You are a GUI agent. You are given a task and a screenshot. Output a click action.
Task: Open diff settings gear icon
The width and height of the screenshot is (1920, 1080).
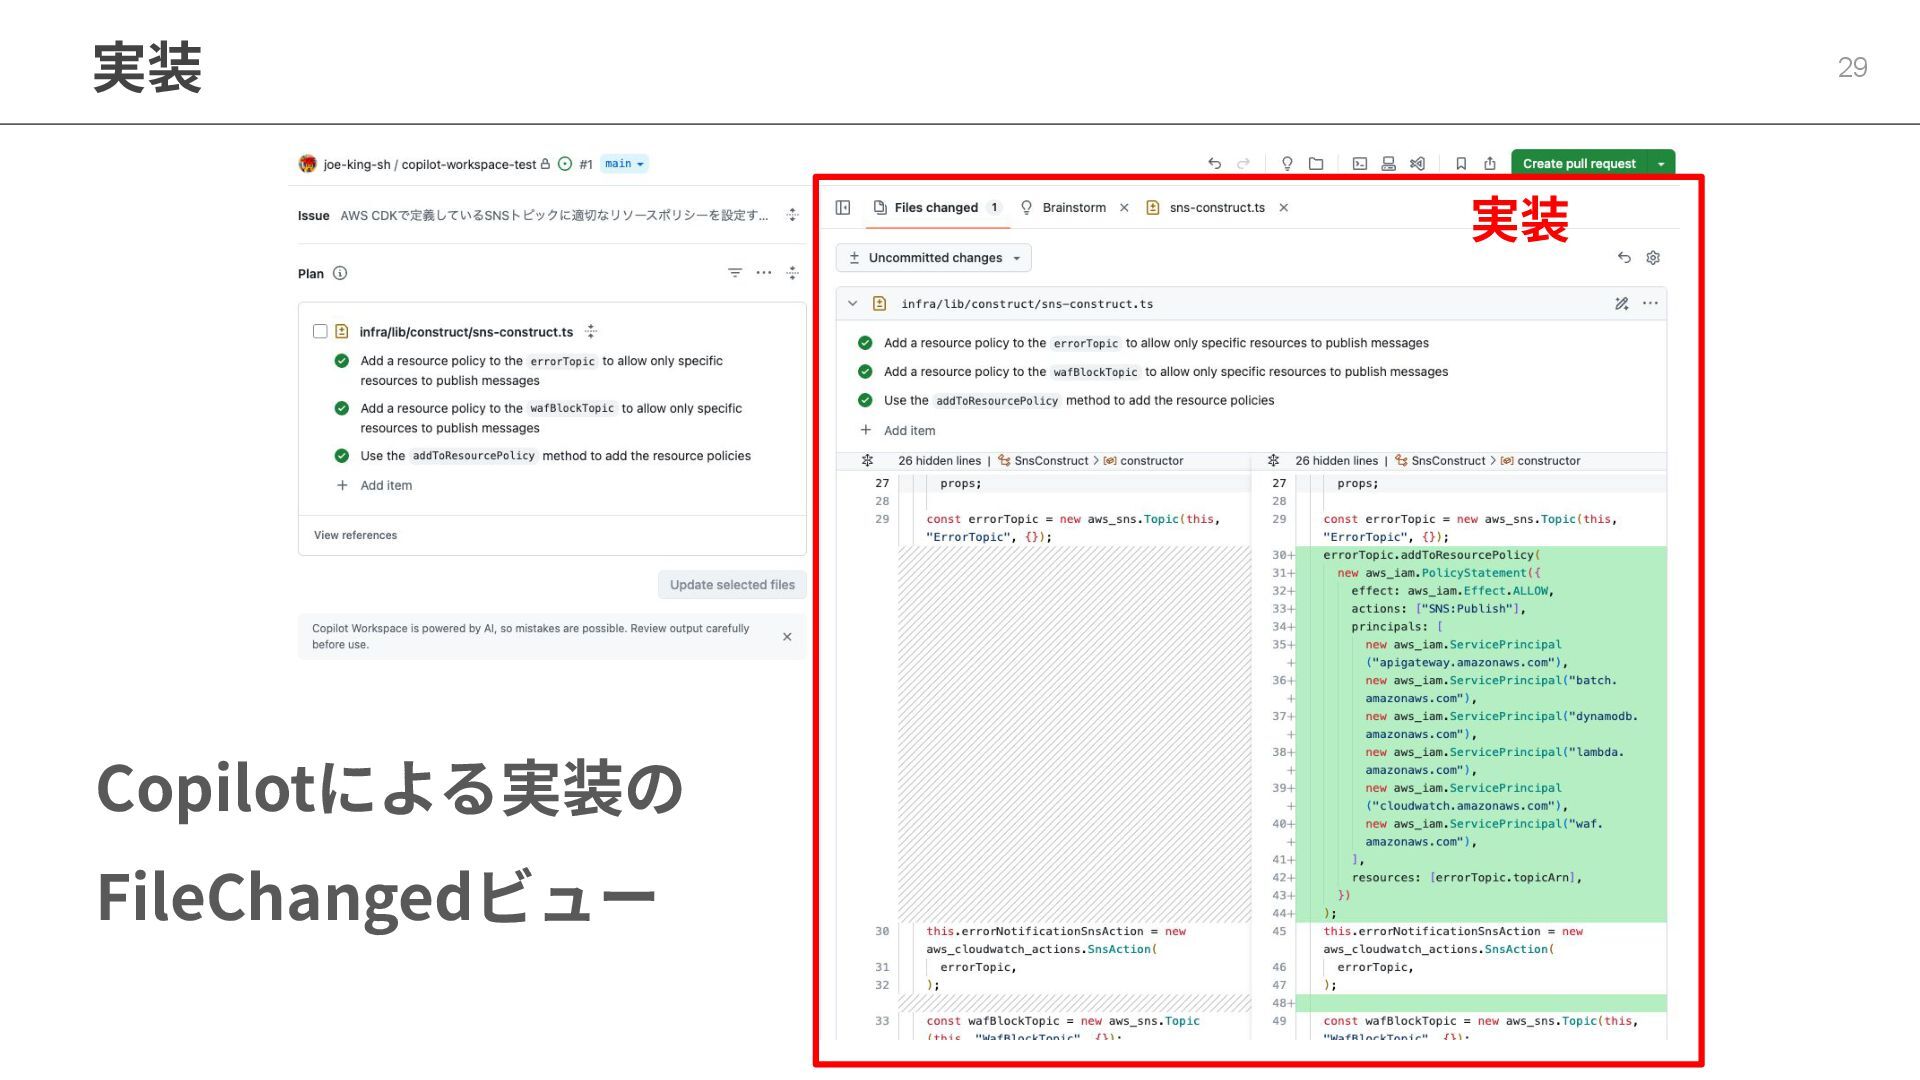click(1653, 258)
